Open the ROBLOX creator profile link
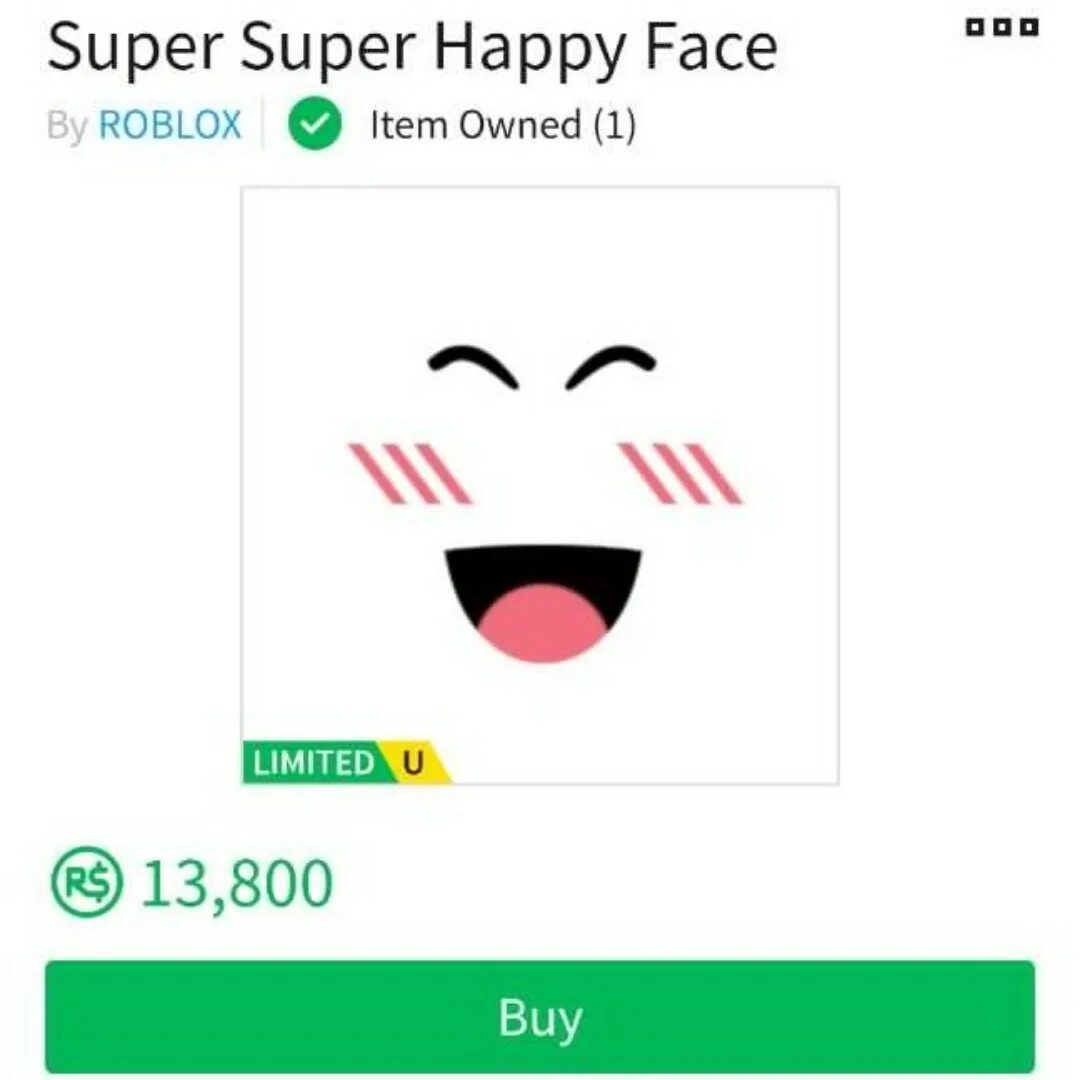The height and width of the screenshot is (1080, 1080). [170, 125]
